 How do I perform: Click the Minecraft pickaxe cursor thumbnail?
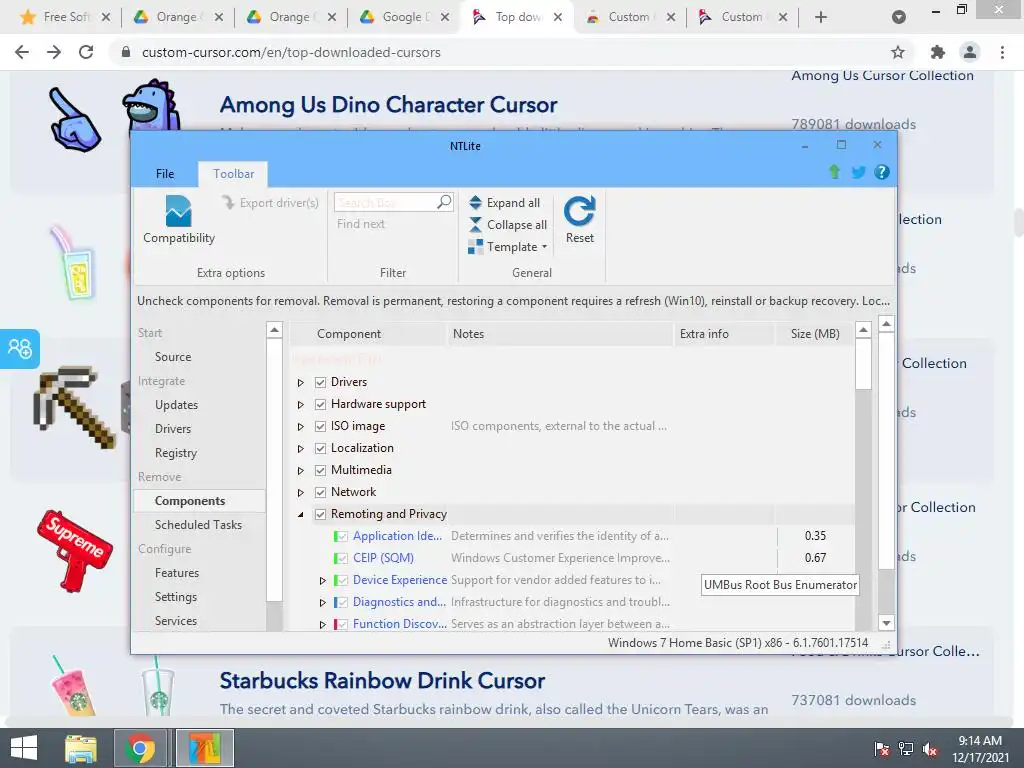pyautogui.click(x=73, y=406)
